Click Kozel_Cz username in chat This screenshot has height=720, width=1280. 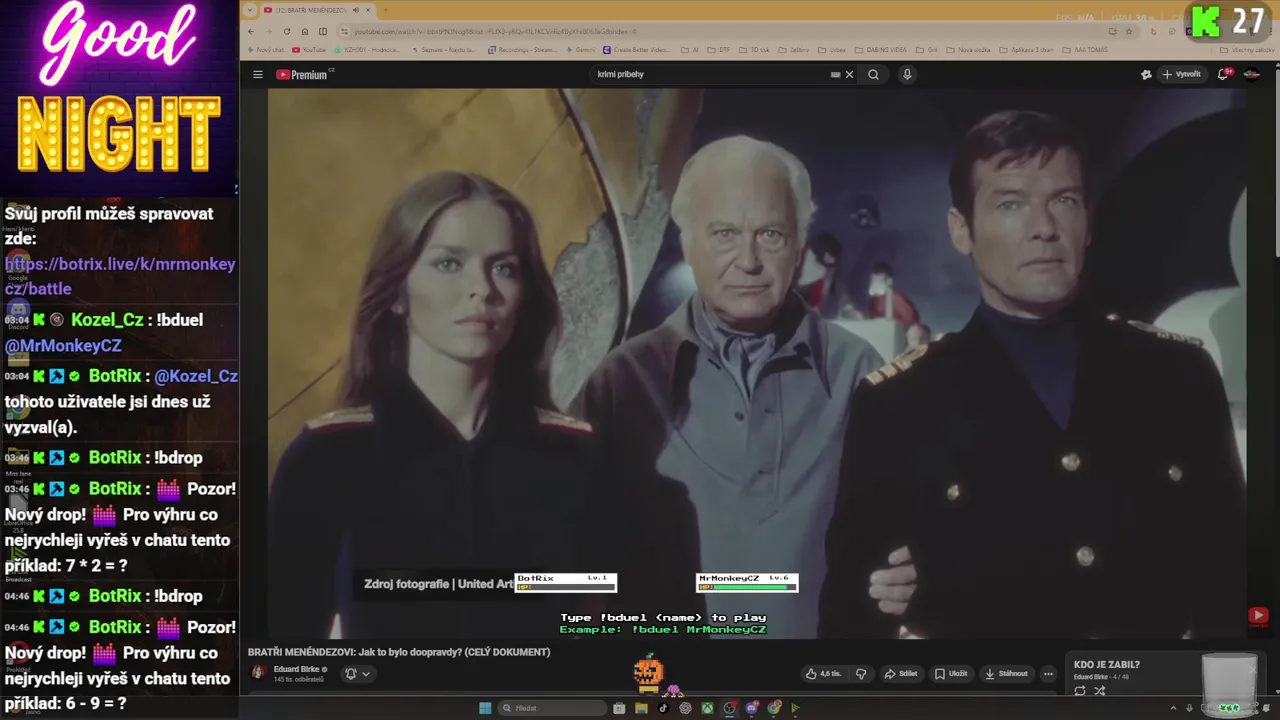tap(107, 320)
